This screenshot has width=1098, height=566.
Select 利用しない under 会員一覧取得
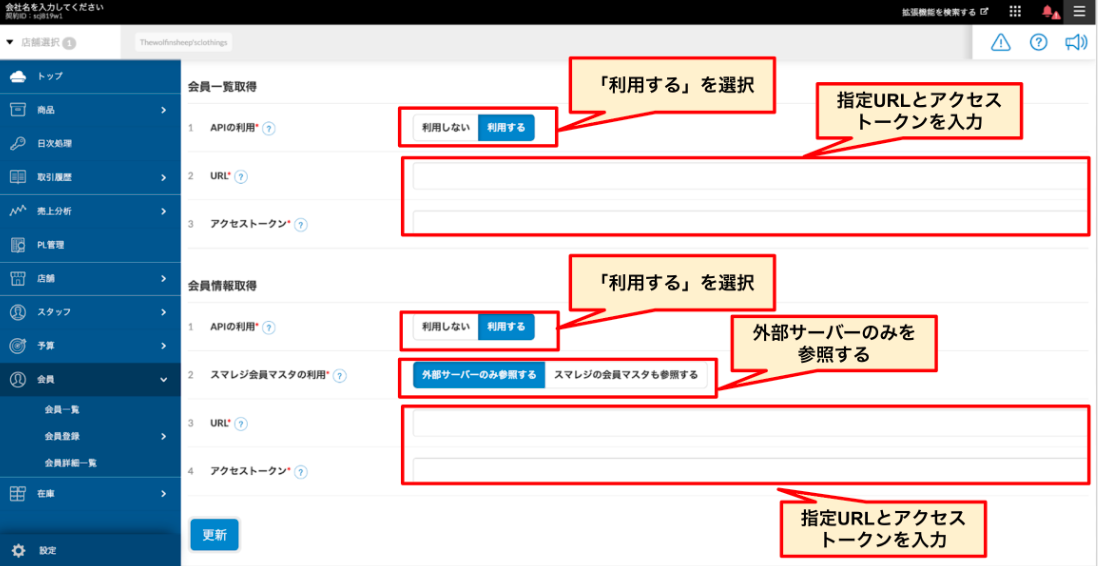coord(445,128)
